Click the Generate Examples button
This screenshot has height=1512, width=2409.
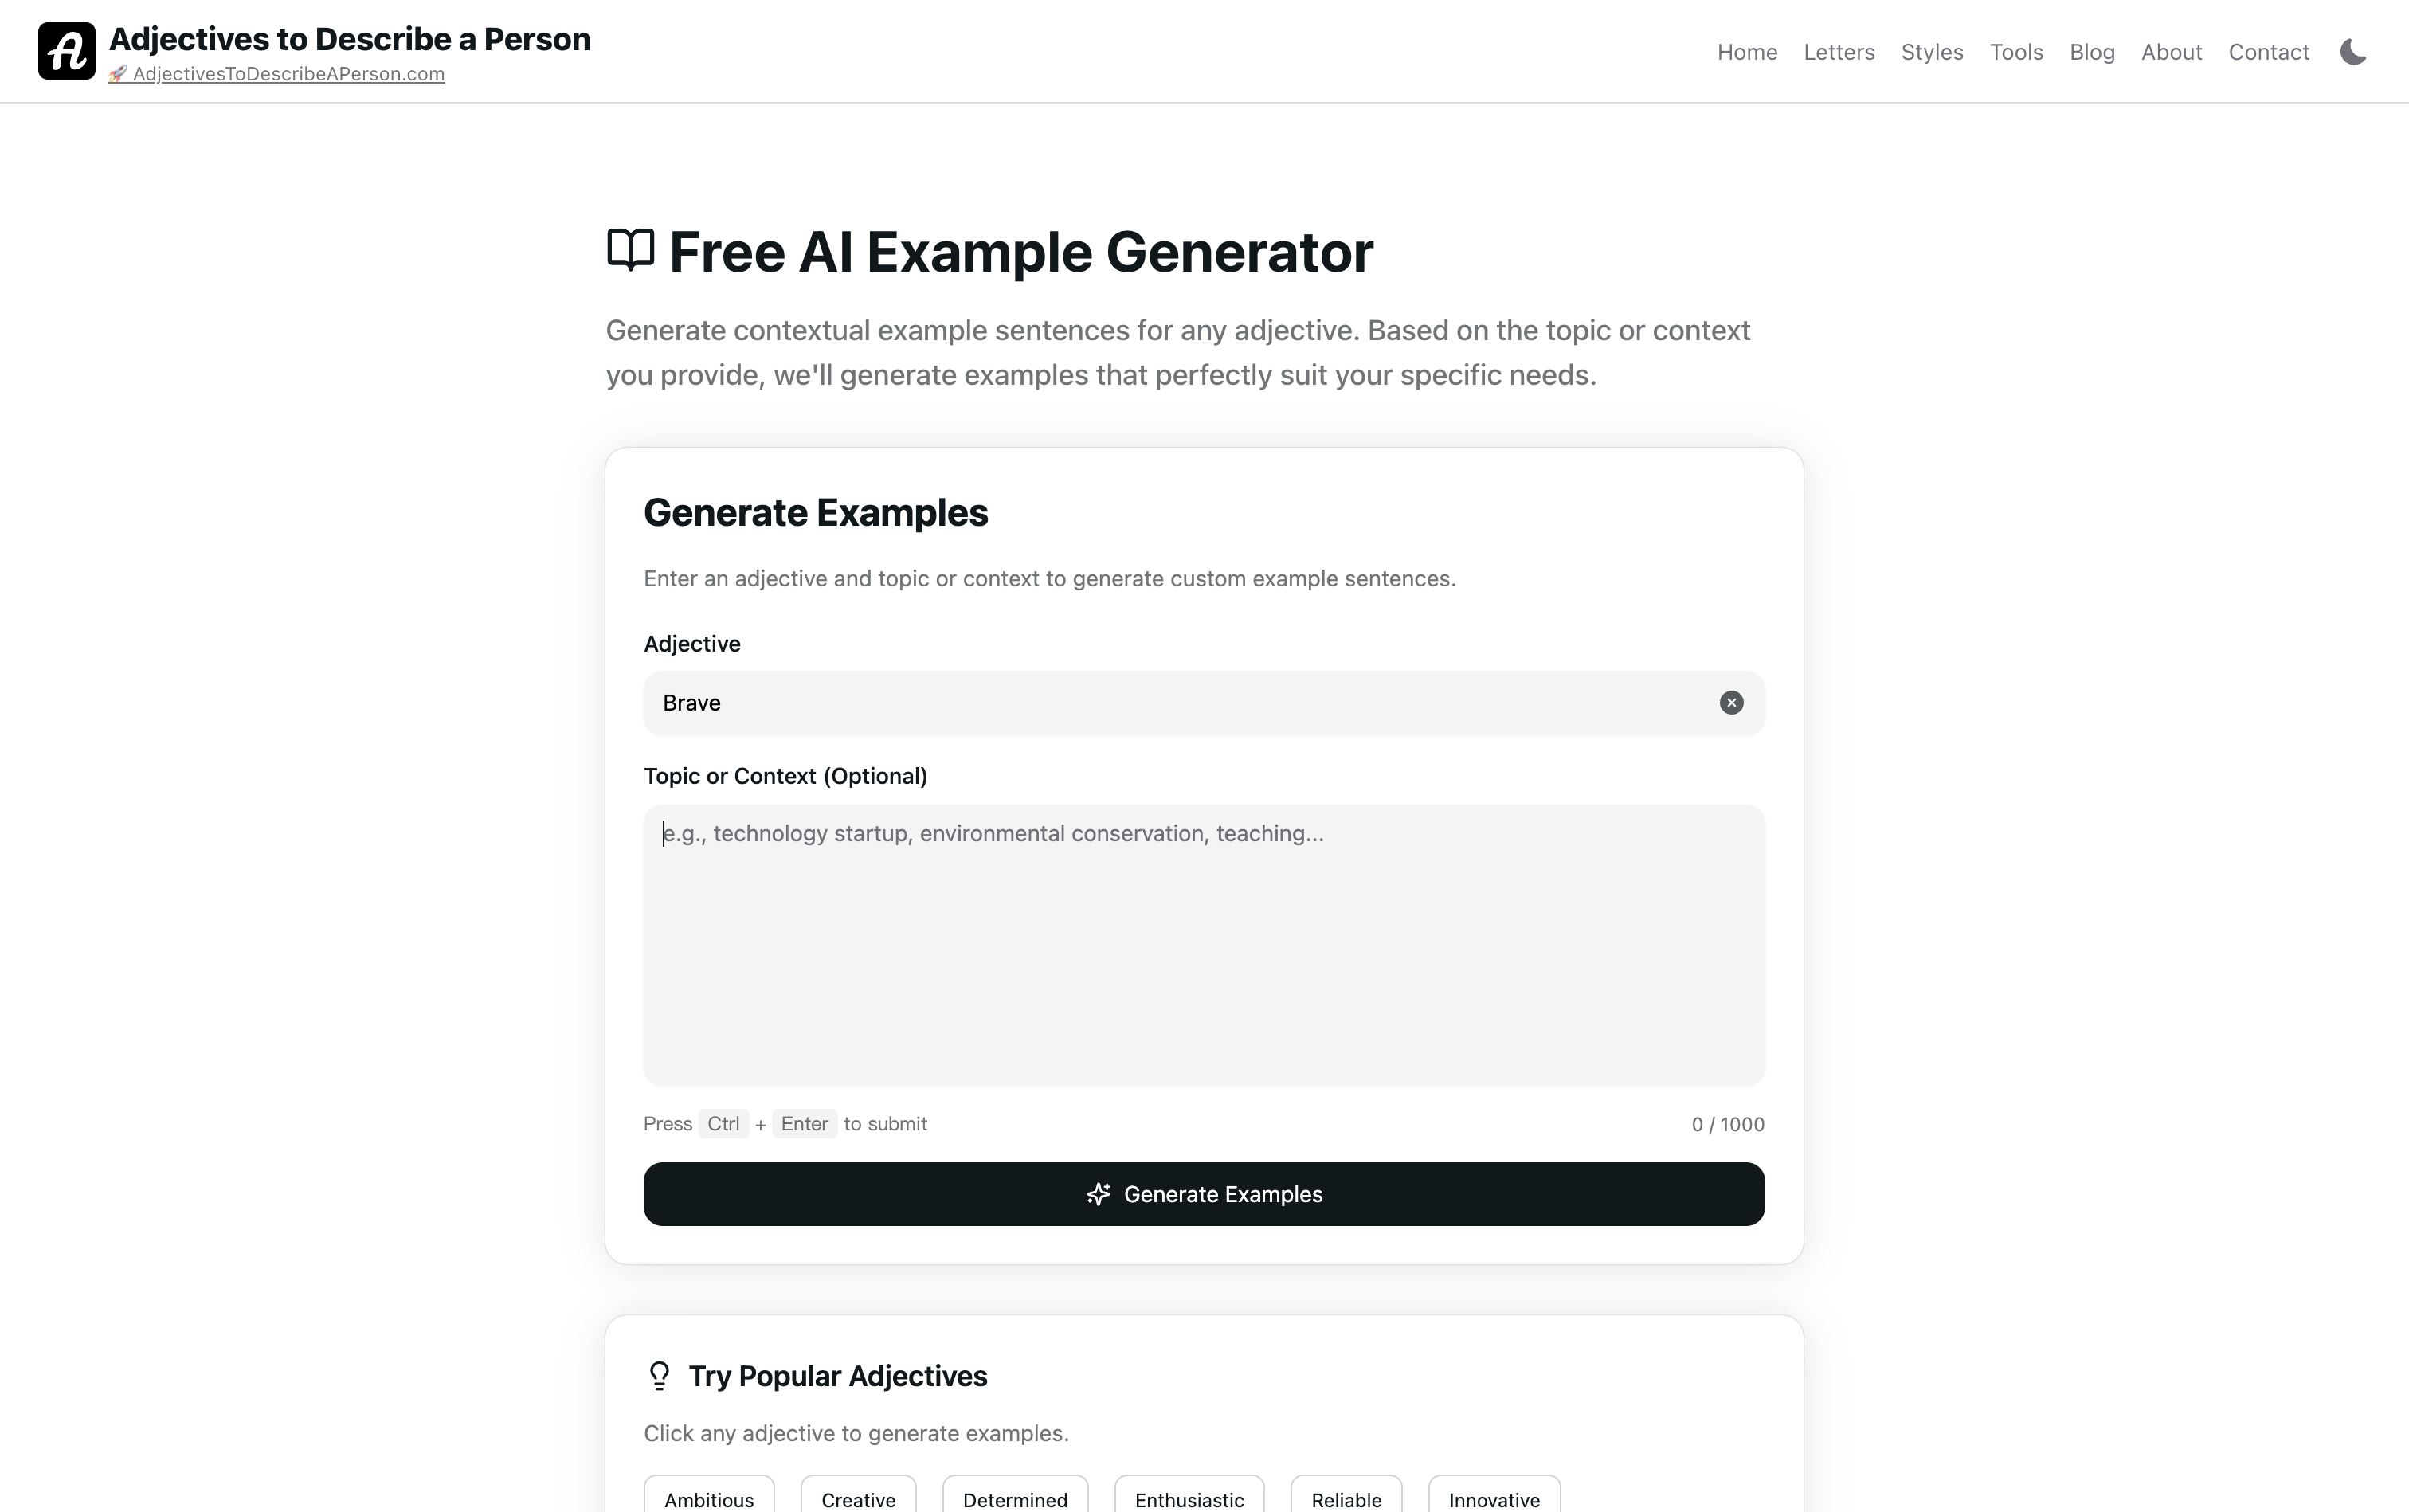tap(1204, 1194)
